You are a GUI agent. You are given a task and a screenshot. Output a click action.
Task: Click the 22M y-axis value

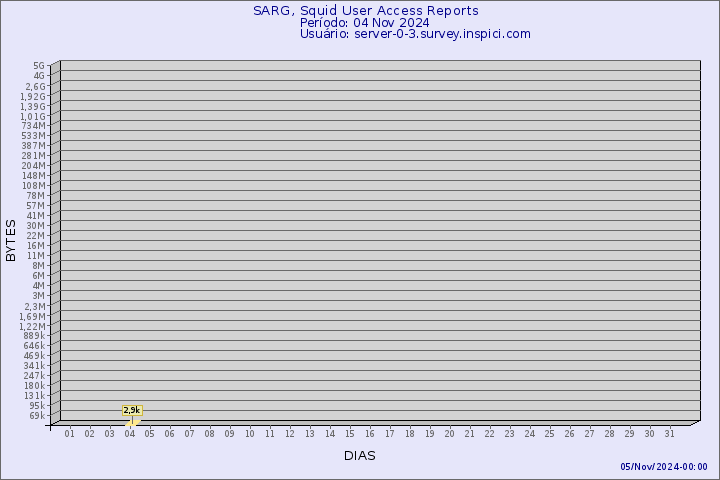[x=36, y=236]
